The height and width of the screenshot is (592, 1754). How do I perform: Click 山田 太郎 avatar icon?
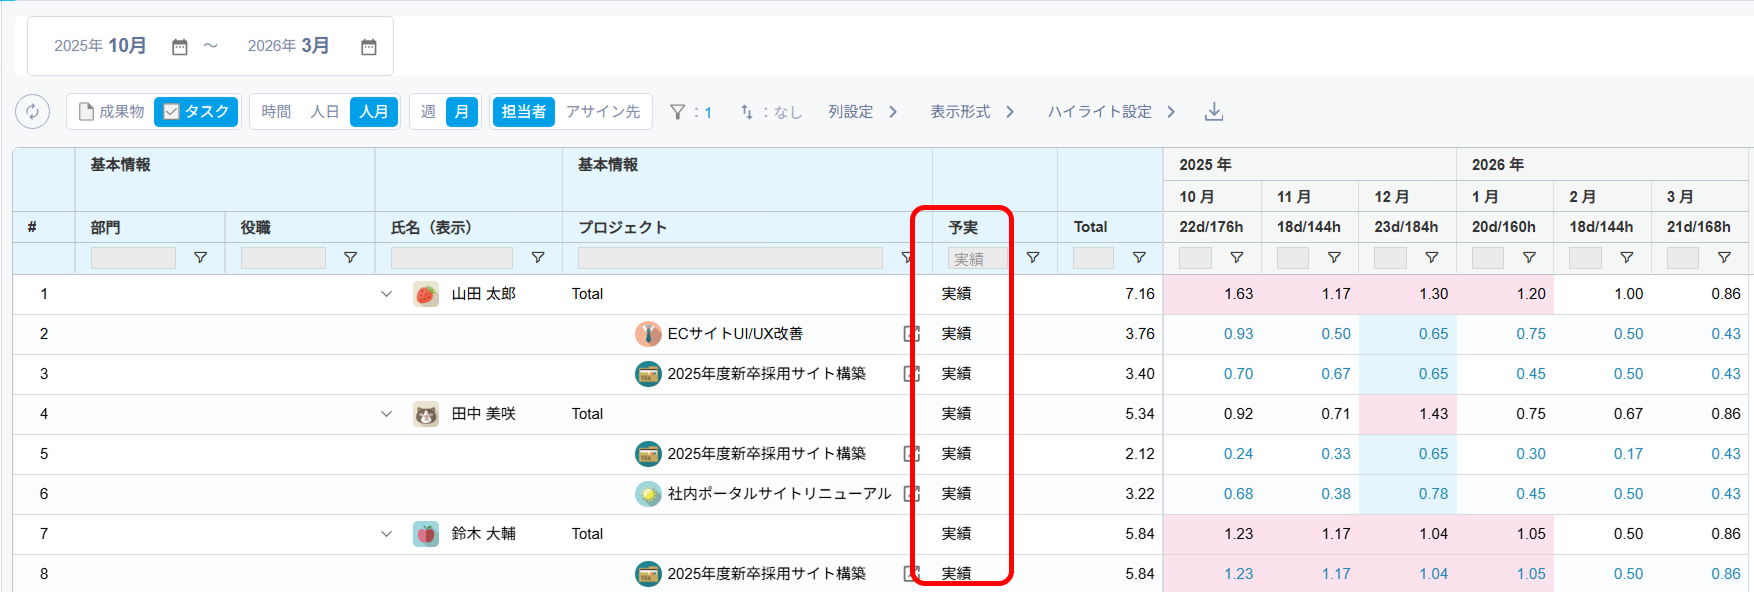[426, 294]
